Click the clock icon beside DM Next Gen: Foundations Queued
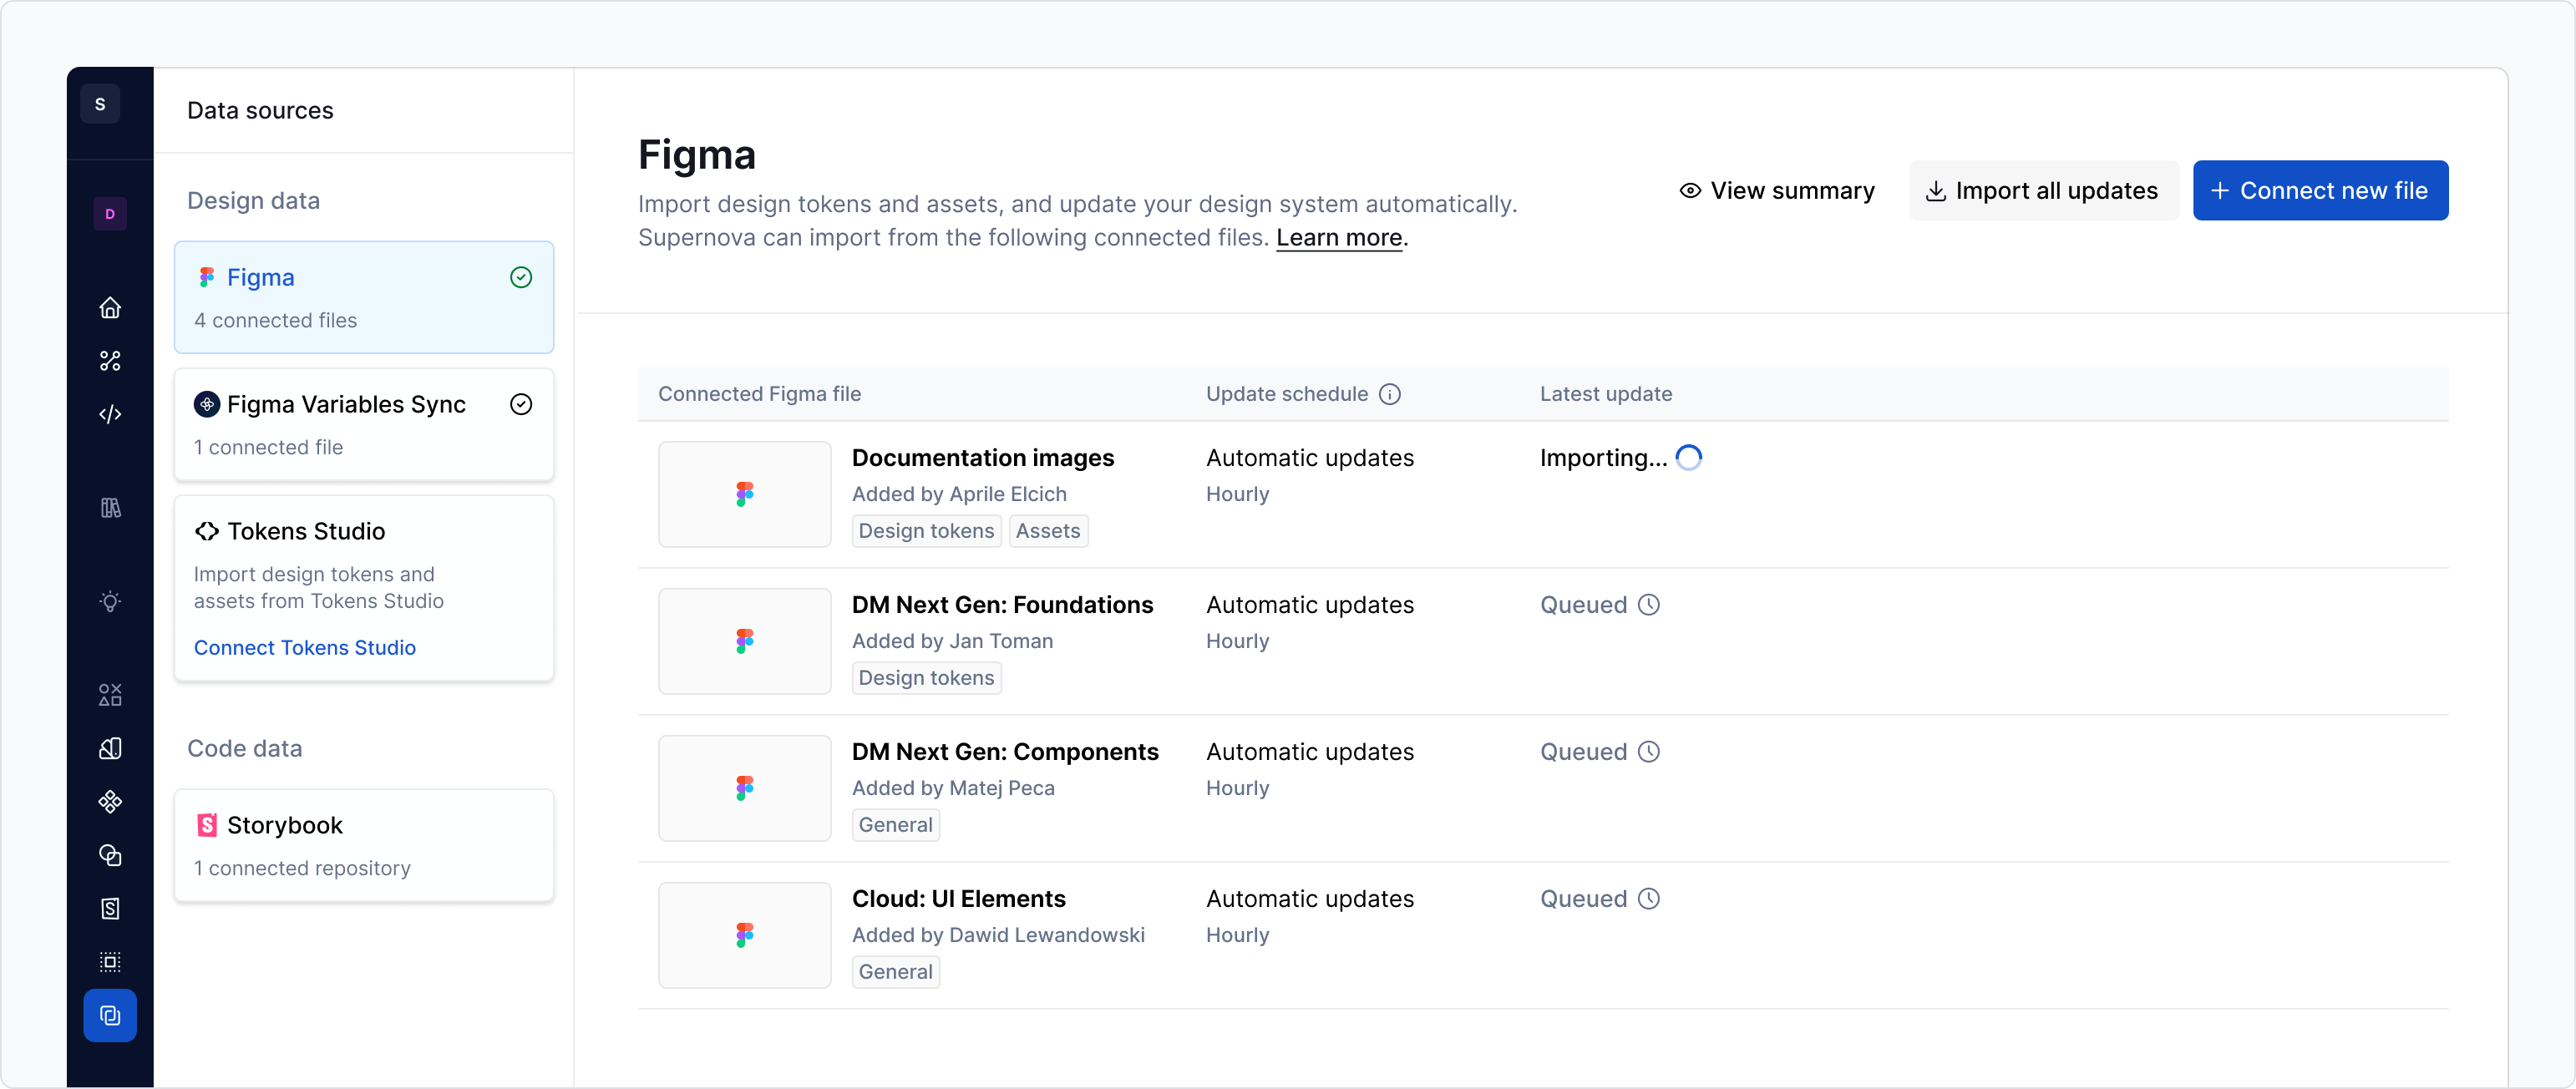This screenshot has width=2576, height=1089. (x=1649, y=605)
